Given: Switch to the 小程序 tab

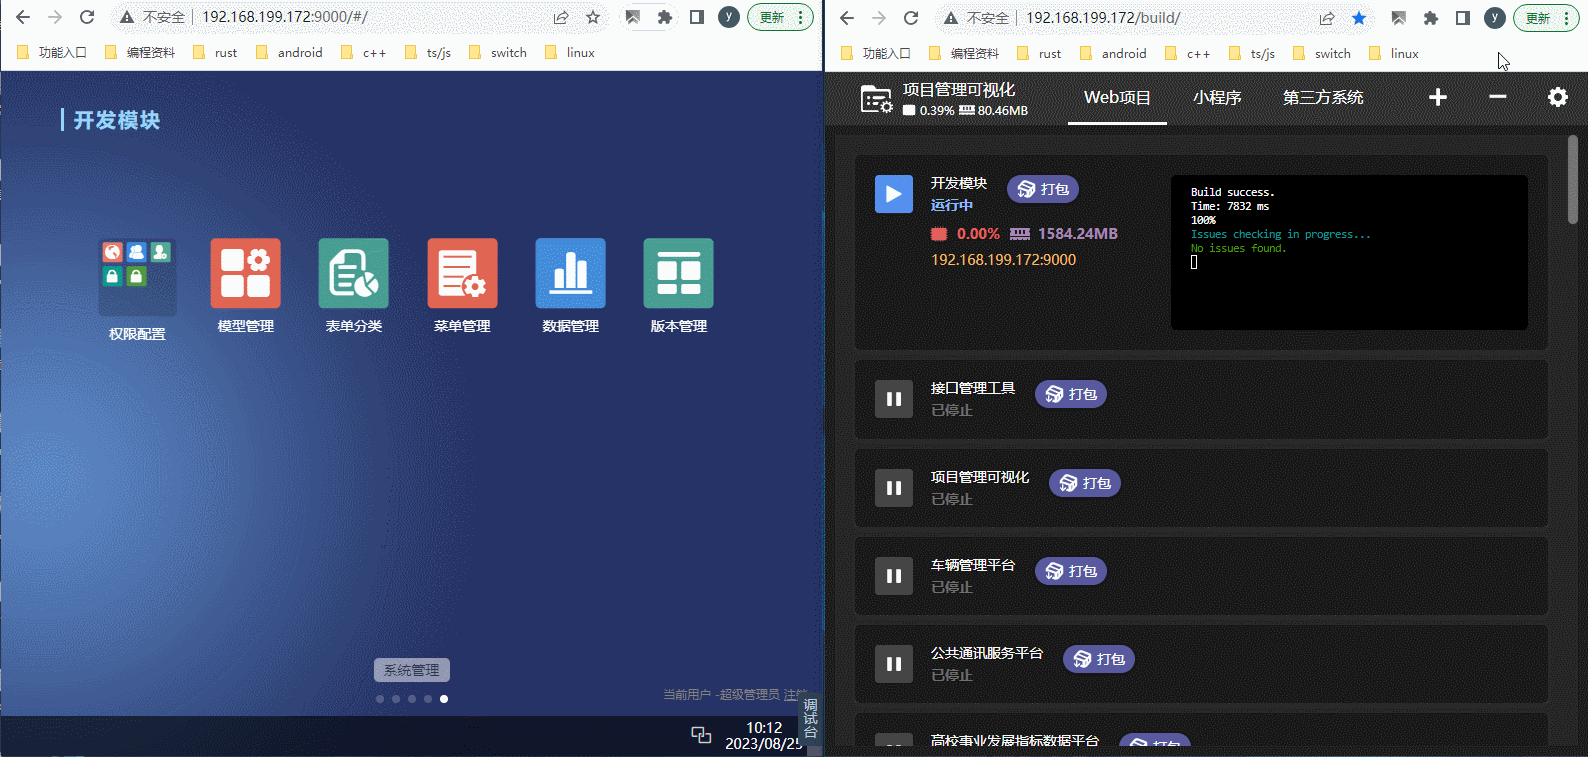Looking at the screenshot, I should pos(1217,97).
